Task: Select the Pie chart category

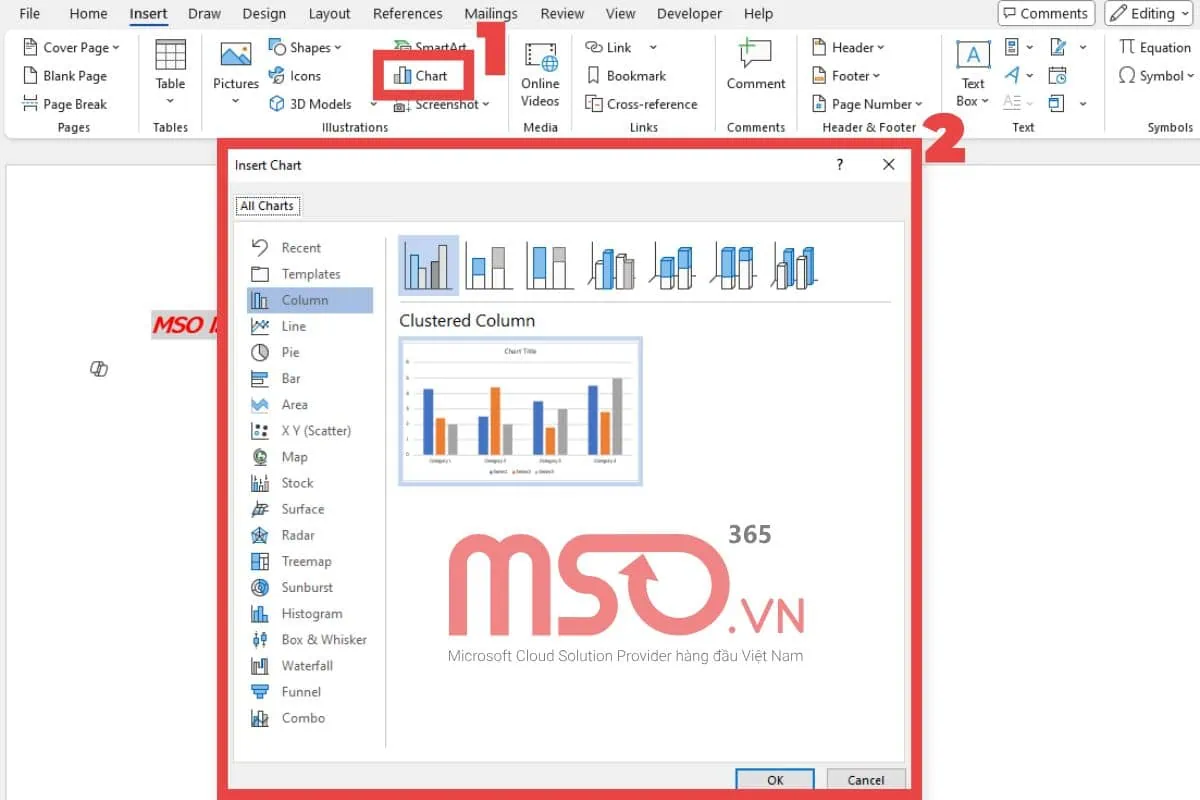Action: pos(290,352)
